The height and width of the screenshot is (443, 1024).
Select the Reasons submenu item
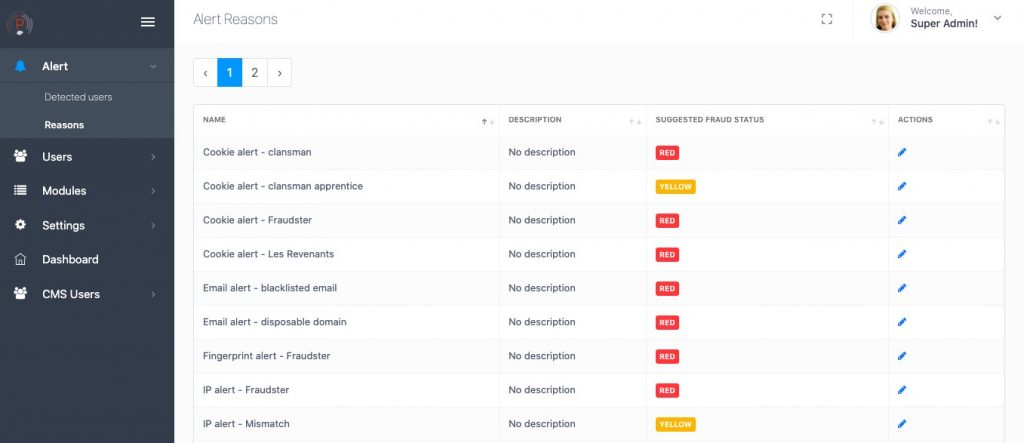[x=64, y=125]
